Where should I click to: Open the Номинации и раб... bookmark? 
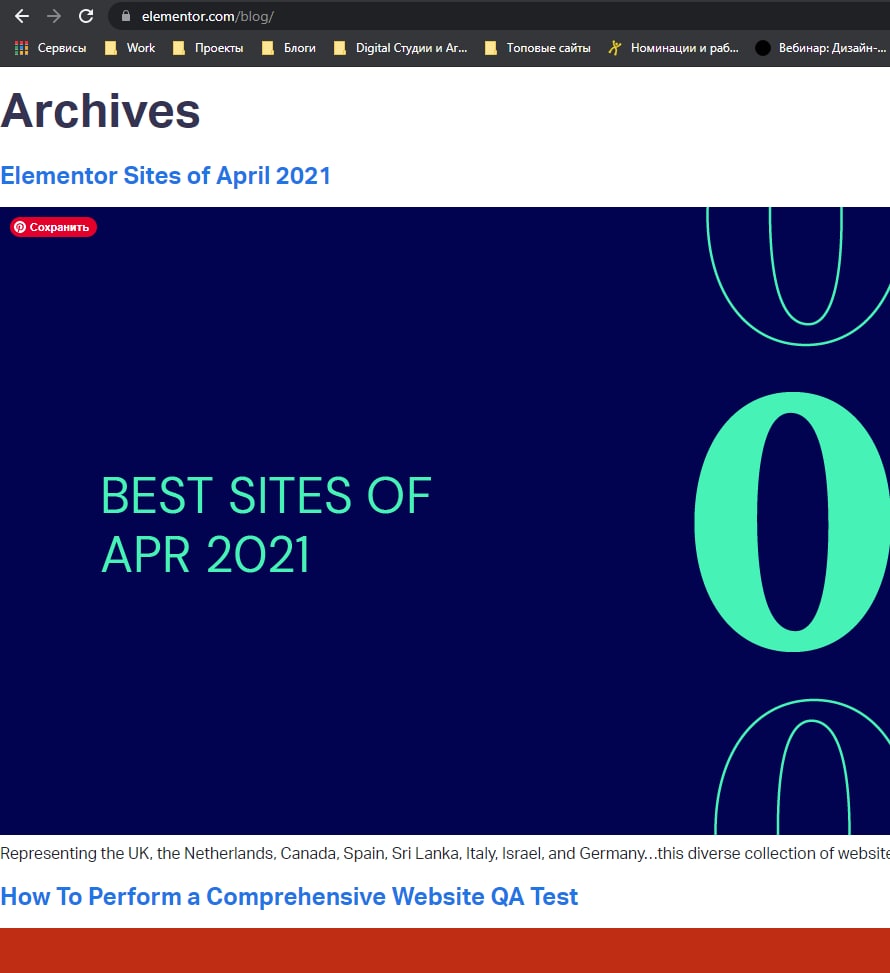coord(673,48)
